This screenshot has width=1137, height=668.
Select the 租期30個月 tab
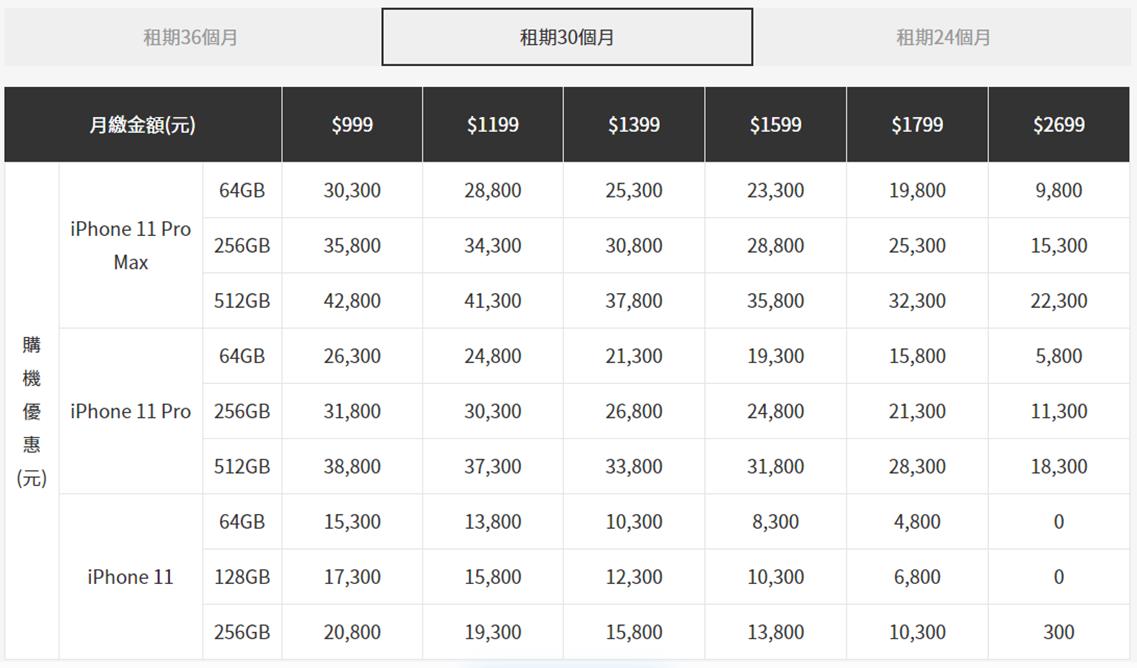pos(567,38)
